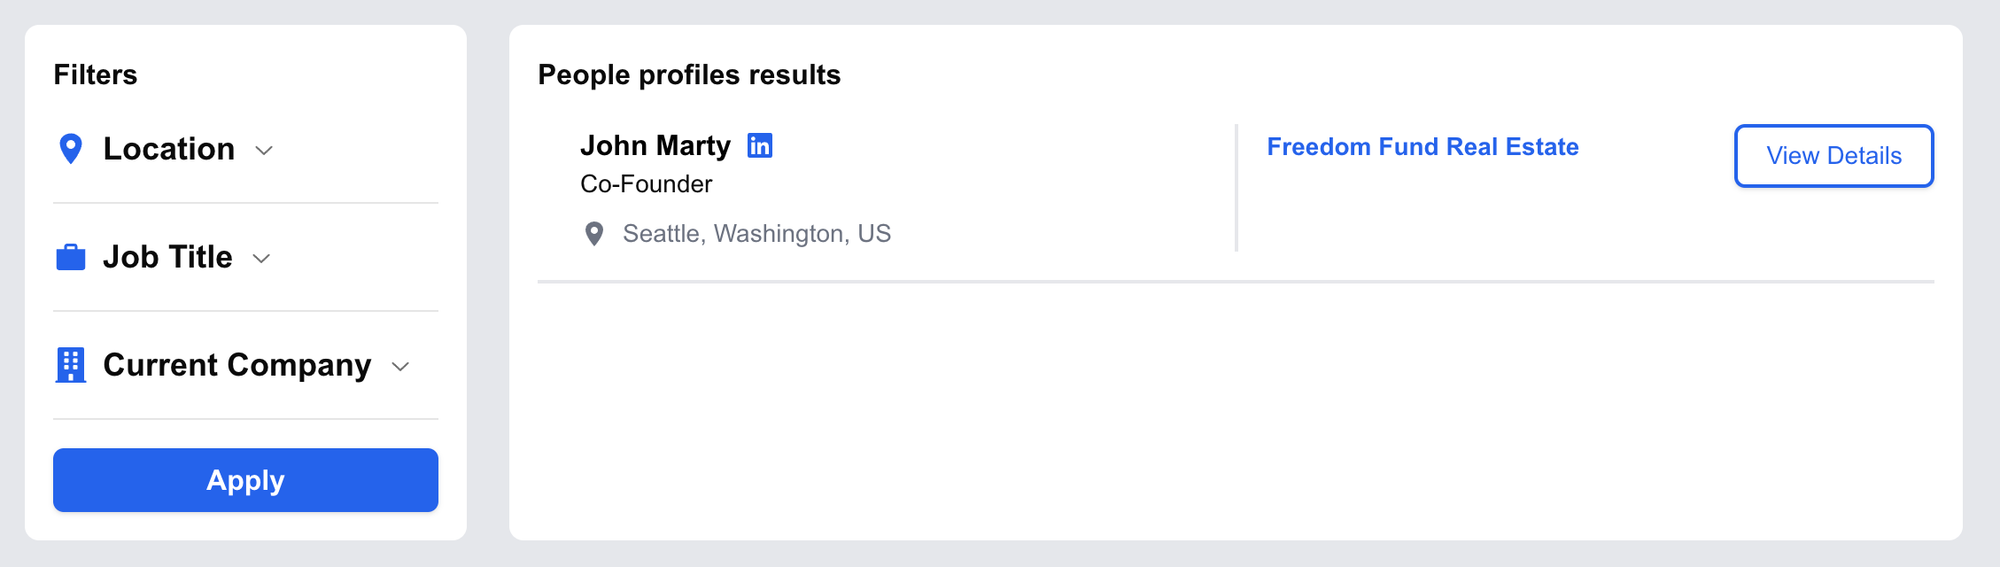
Task: Click the Filters panel heading
Action: (95, 75)
